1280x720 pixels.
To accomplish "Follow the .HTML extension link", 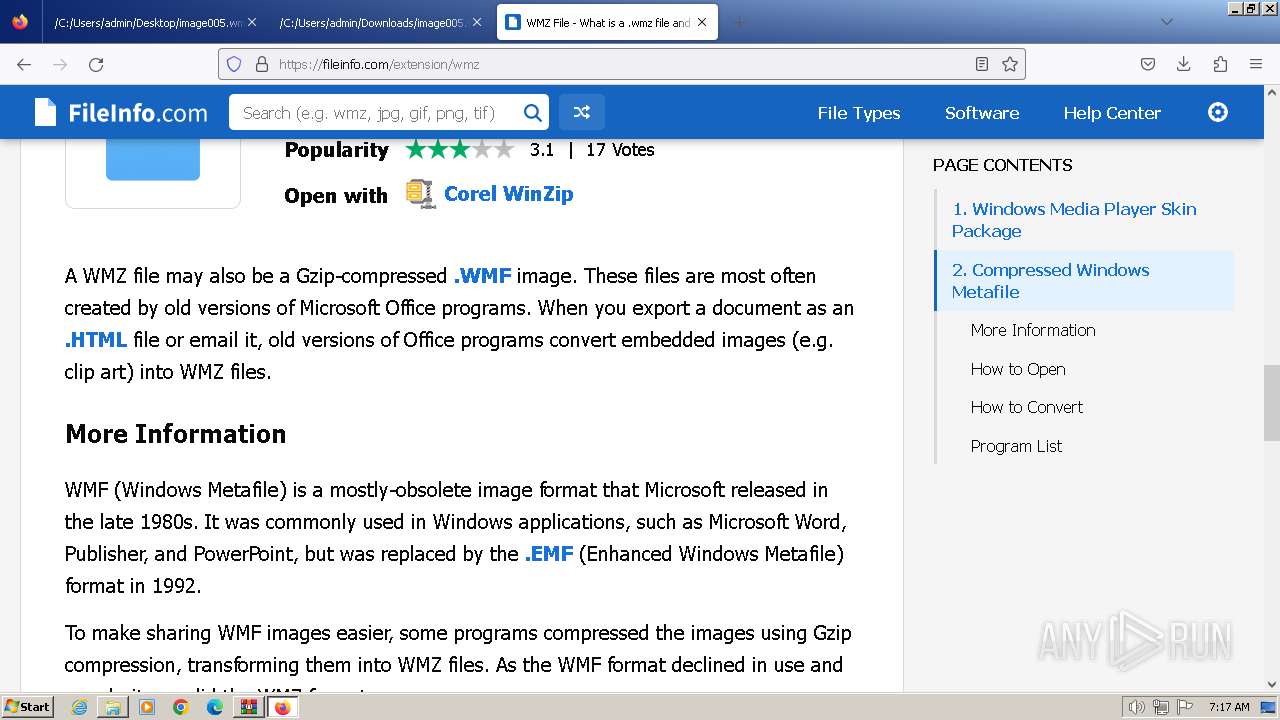I will tap(96, 340).
